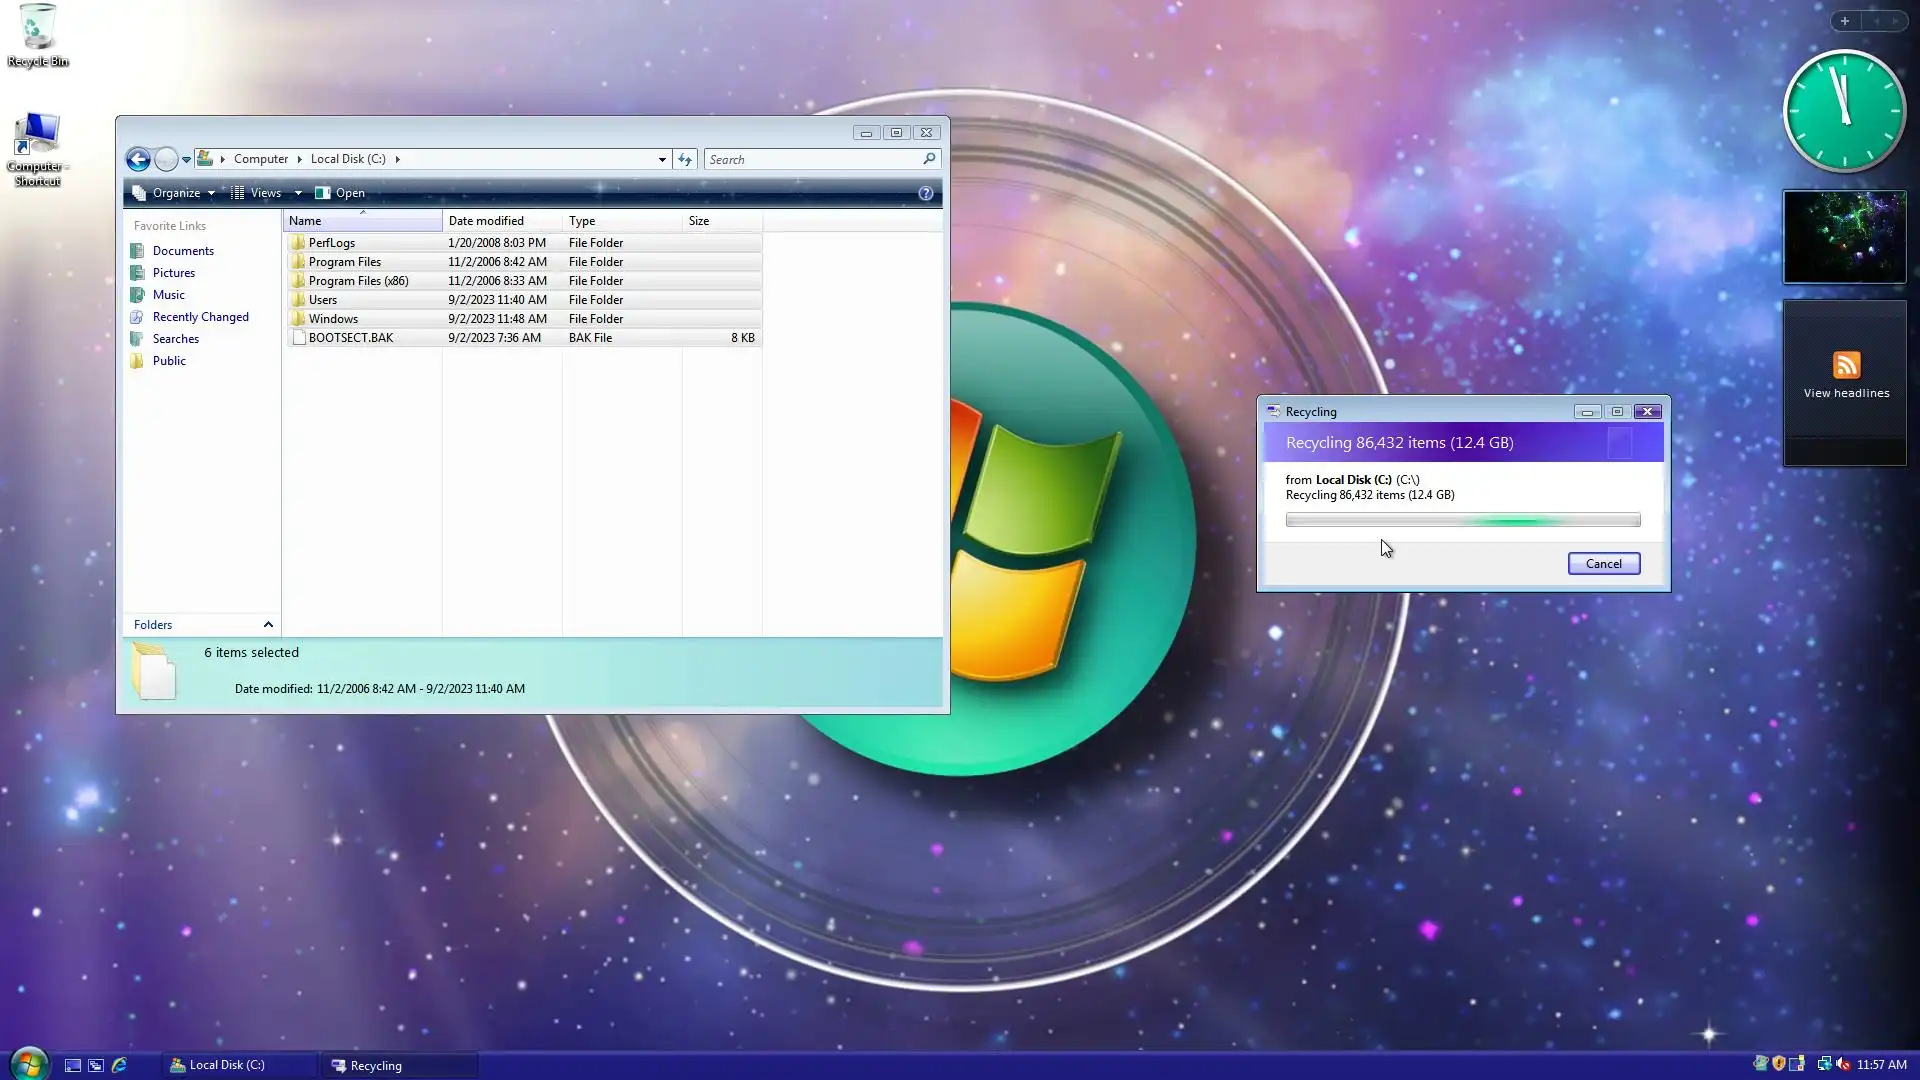This screenshot has height=1080, width=1920.
Task: Click the Back navigation arrow in Explorer
Action: [138, 159]
